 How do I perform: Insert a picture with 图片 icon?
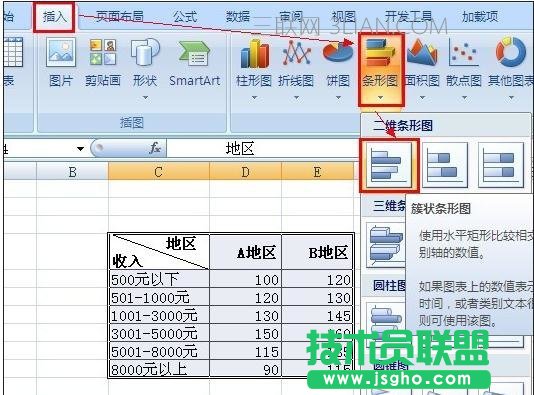pos(61,52)
